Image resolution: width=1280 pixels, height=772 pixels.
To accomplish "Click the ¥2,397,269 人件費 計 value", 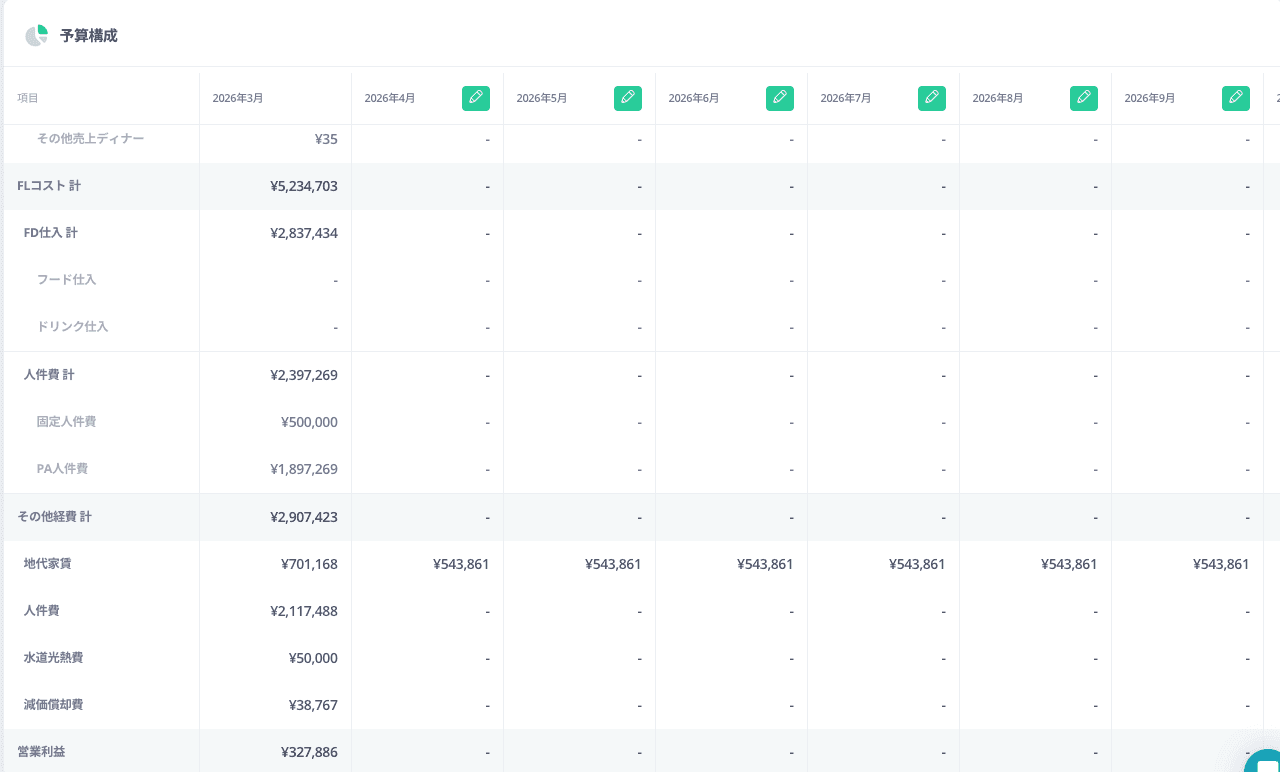I will (x=304, y=375).
